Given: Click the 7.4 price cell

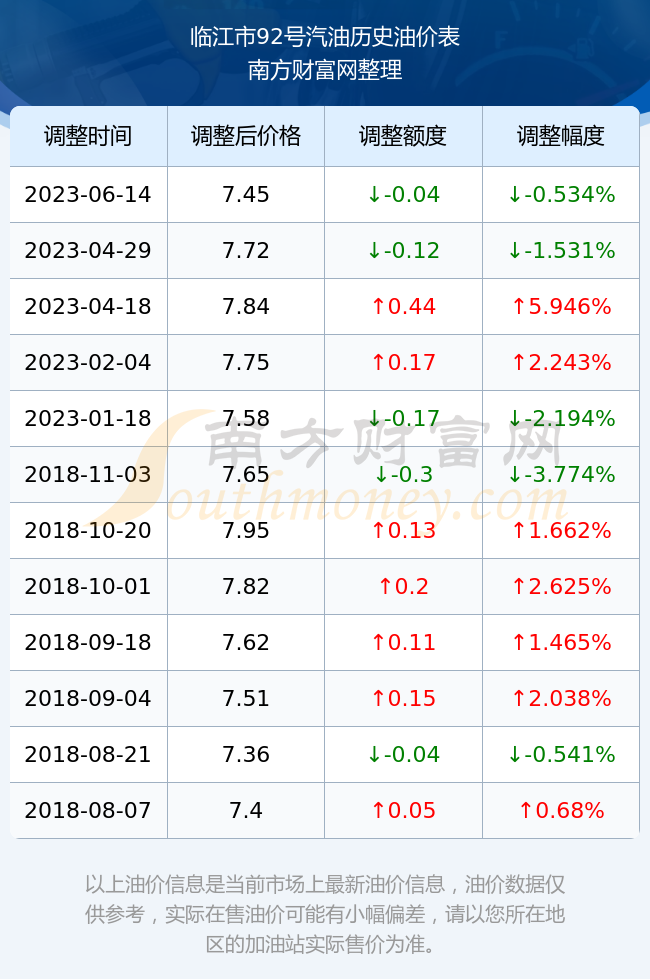Looking at the screenshot, I should [x=246, y=810].
